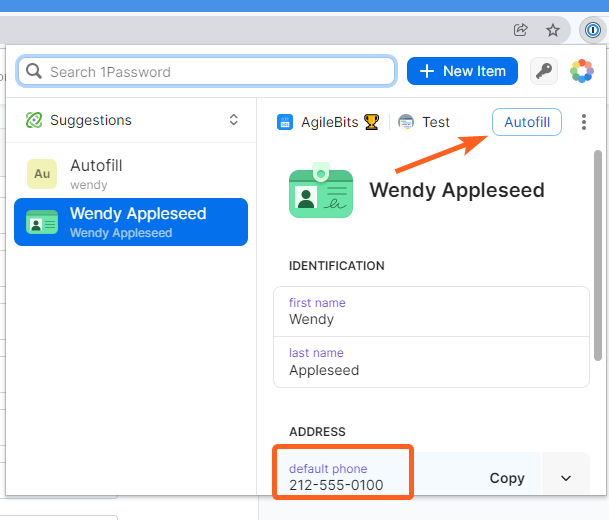
Task: Click the browser share page icon
Action: (520, 30)
